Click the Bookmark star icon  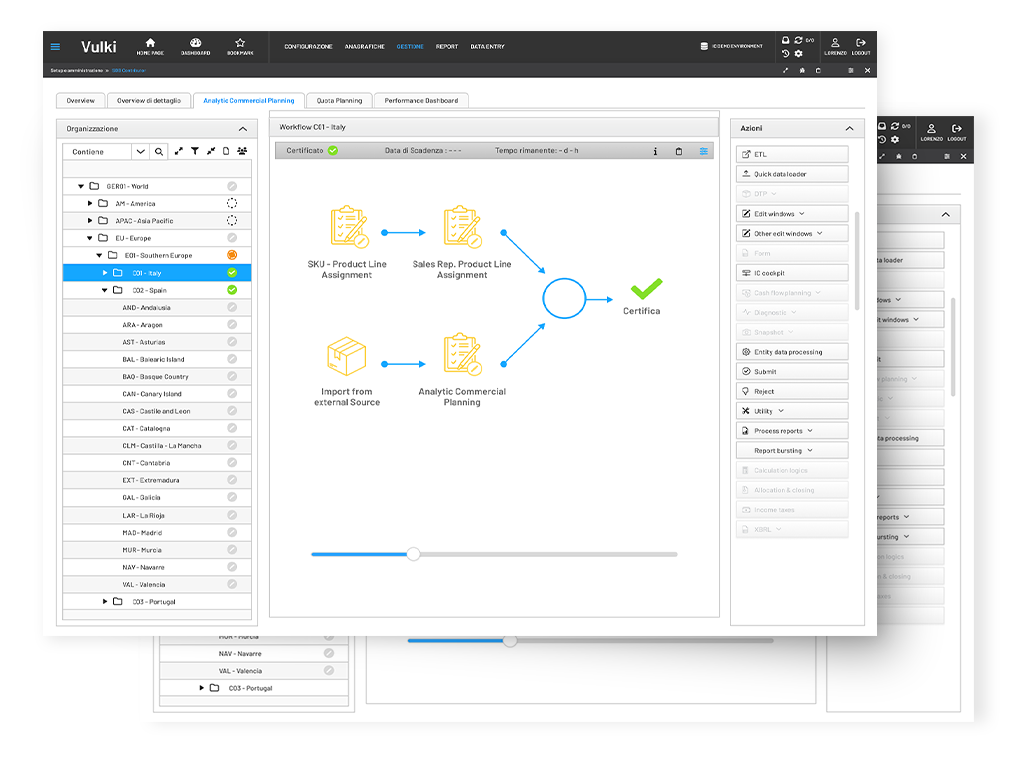(x=240, y=43)
